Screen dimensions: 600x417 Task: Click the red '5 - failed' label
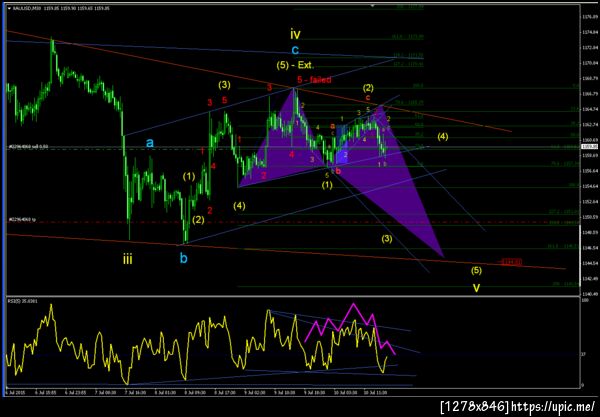pyautogui.click(x=314, y=80)
